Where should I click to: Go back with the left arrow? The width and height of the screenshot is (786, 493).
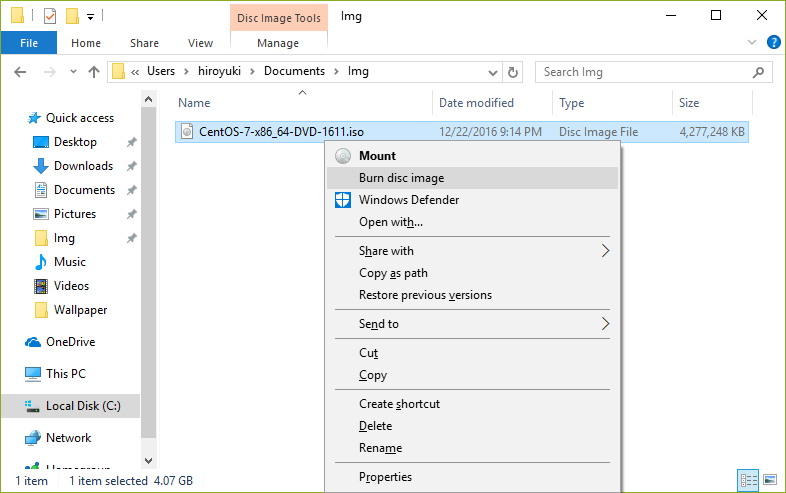point(20,72)
